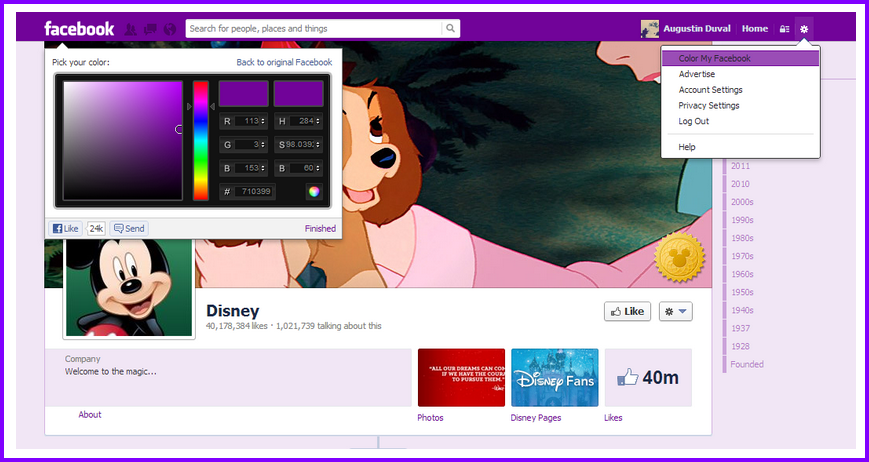Image resolution: width=869 pixels, height=462 pixels.
Task: Jump to 2011 on timeline
Action: 740,166
